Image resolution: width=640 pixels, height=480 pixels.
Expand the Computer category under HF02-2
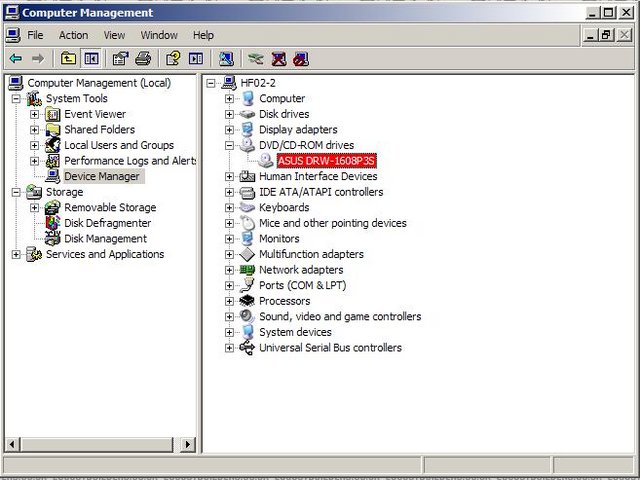[229, 98]
